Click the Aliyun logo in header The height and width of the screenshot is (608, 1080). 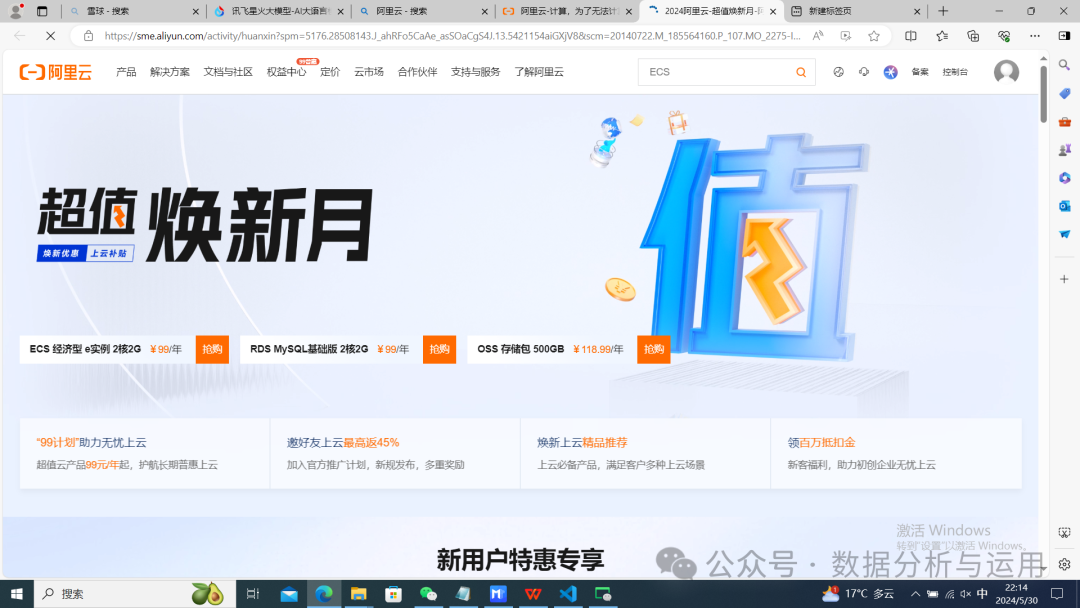tap(55, 72)
